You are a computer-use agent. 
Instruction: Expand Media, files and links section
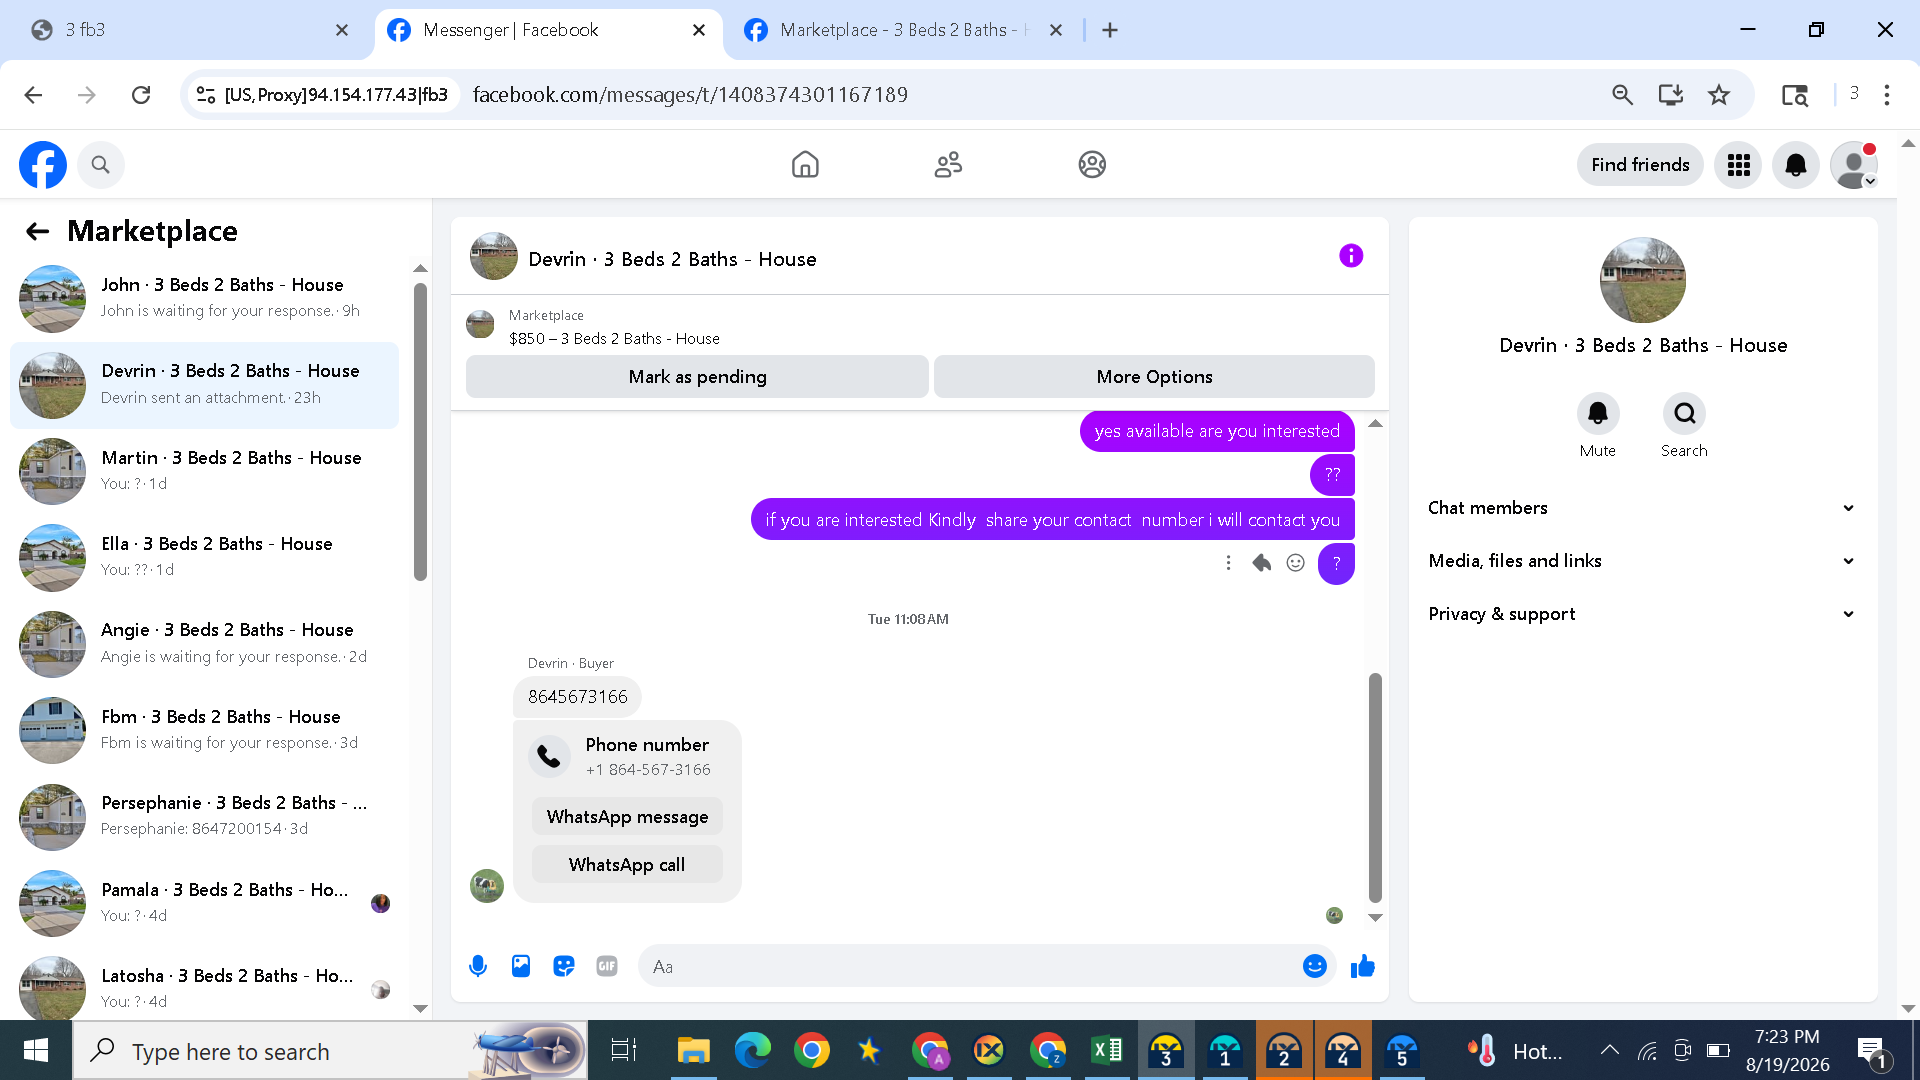tap(1642, 561)
